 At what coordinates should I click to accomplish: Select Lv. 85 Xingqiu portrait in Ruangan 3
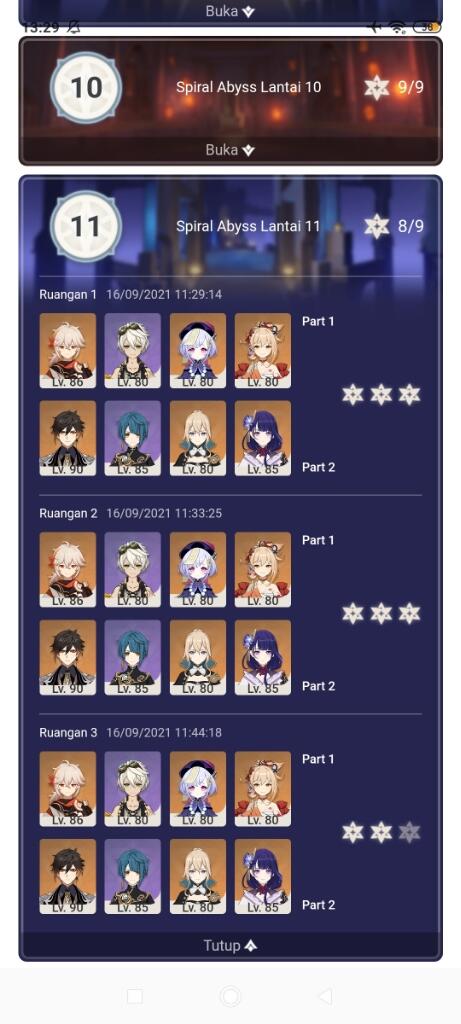(x=133, y=876)
